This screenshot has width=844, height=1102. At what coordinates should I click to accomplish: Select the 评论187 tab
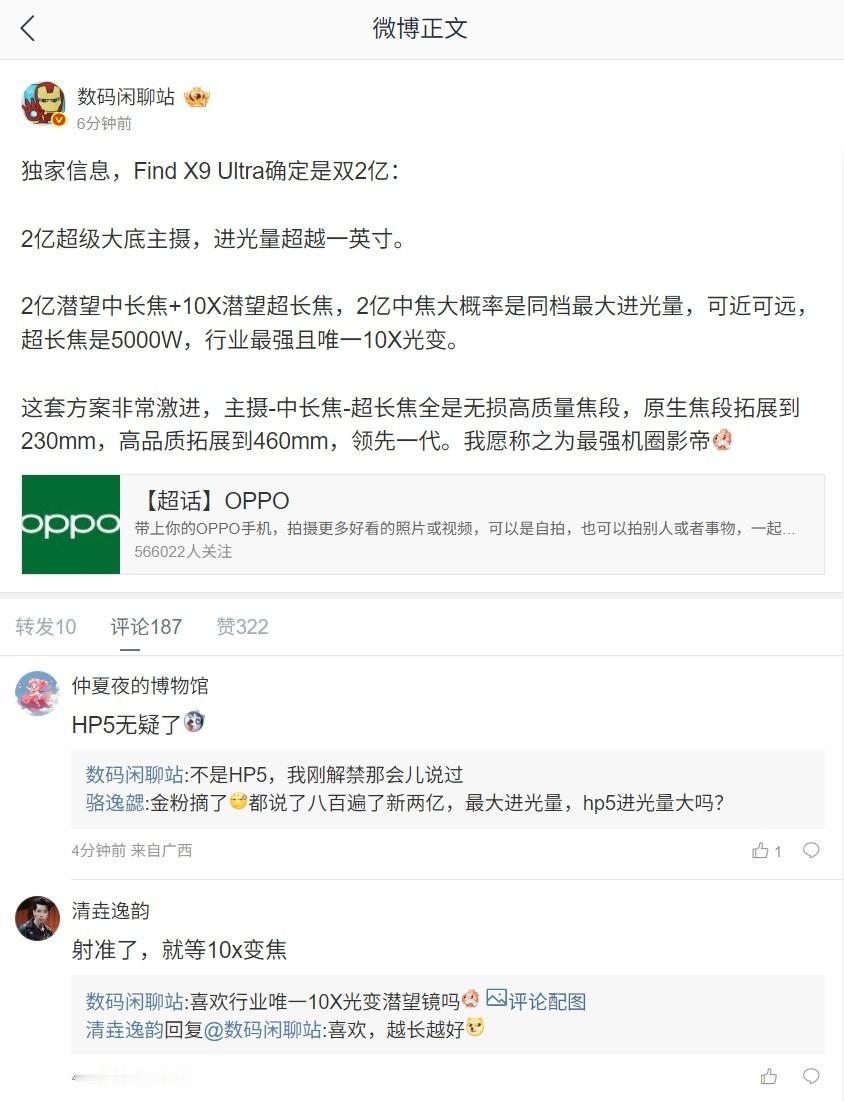coord(145,626)
